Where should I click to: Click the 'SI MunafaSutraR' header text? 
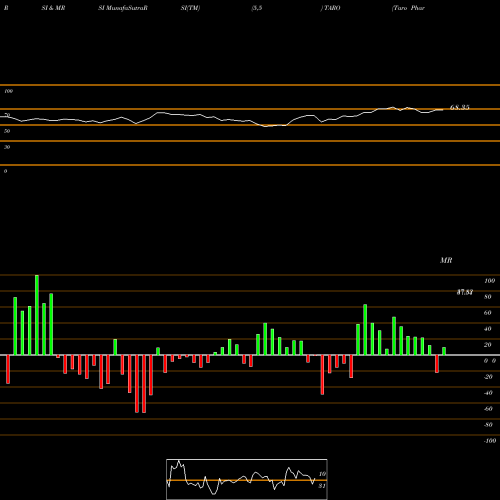click(x=123, y=8)
